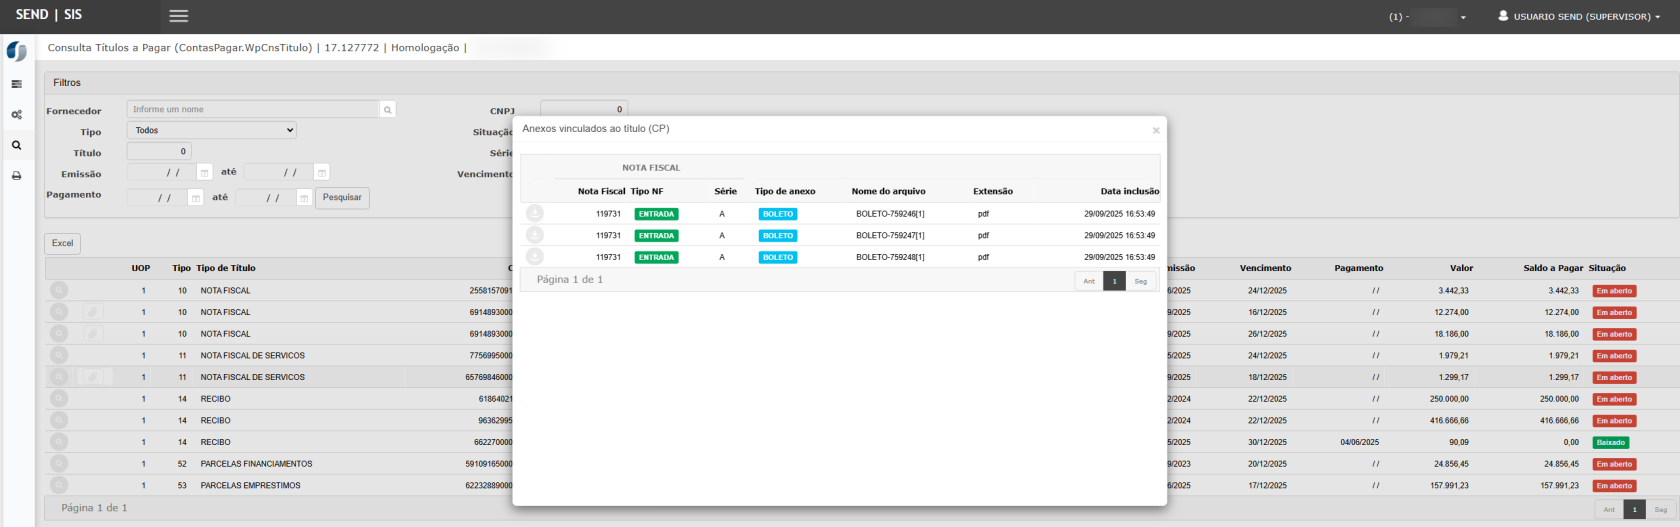The image size is (1680, 527).
Task: Click the settings gears sidebar icon
Action: point(16,115)
